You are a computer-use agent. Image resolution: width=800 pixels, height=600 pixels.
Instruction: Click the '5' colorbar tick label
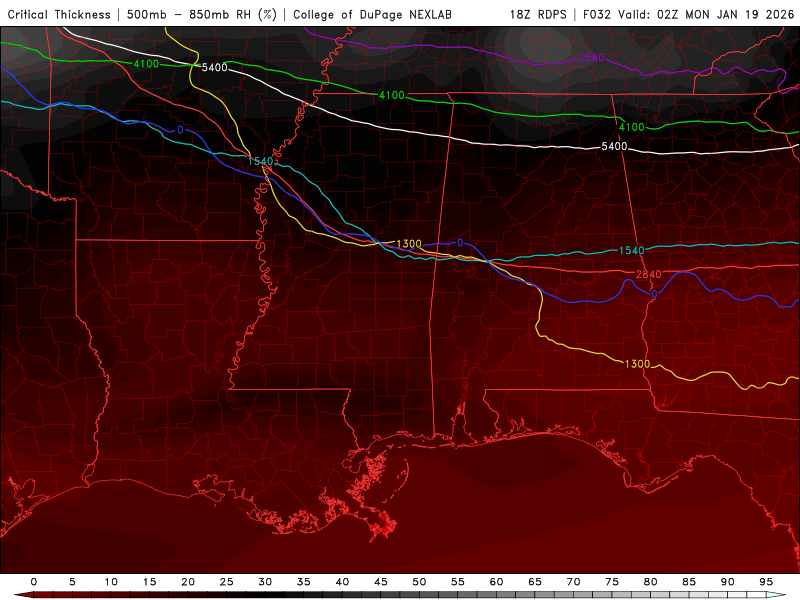tap(72, 582)
